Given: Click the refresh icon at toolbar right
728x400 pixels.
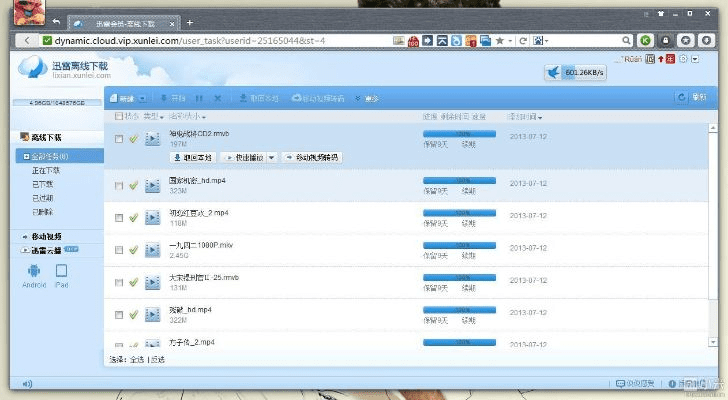Looking at the screenshot, I should [x=682, y=98].
